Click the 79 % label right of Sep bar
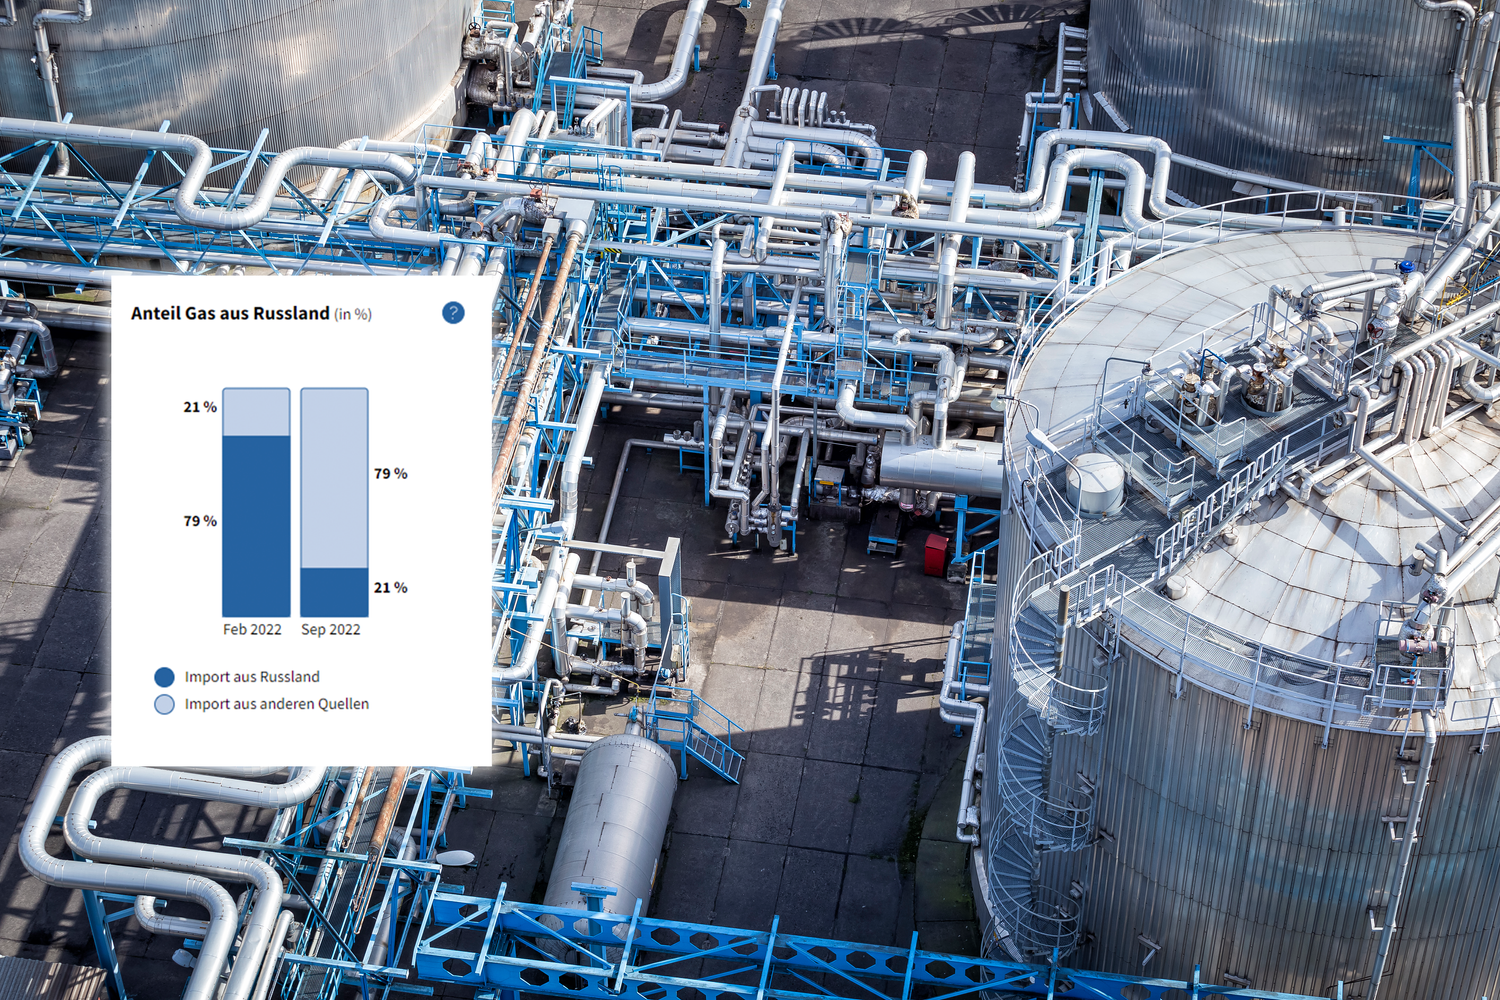 click(391, 473)
